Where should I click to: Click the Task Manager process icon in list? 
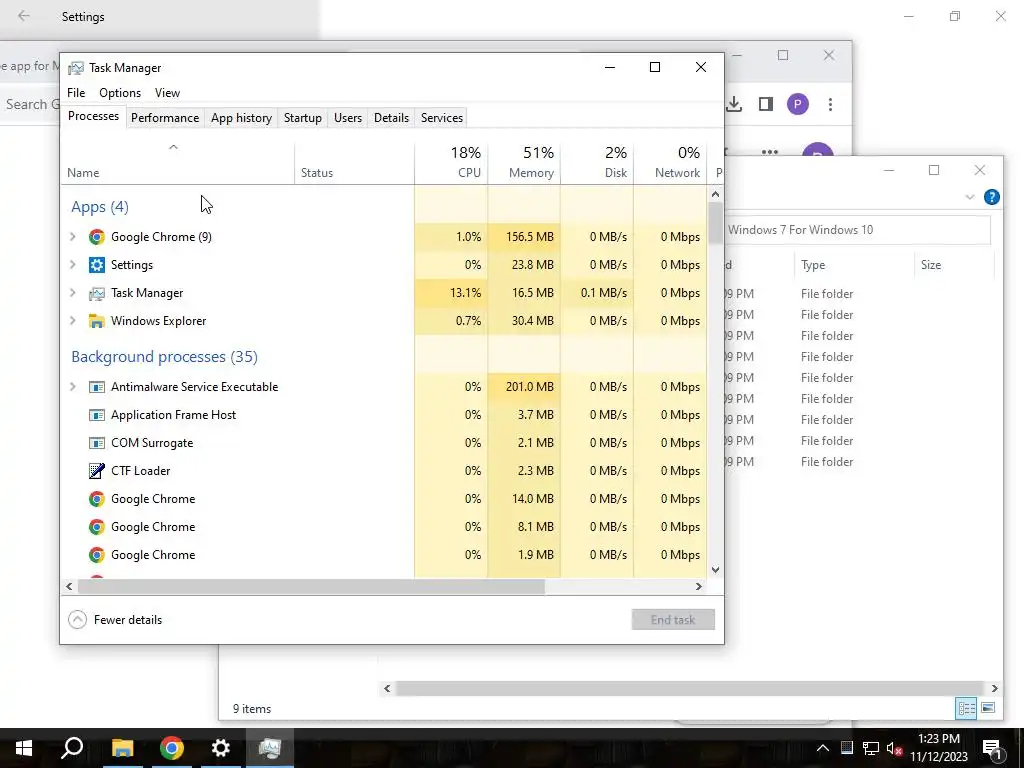97,293
